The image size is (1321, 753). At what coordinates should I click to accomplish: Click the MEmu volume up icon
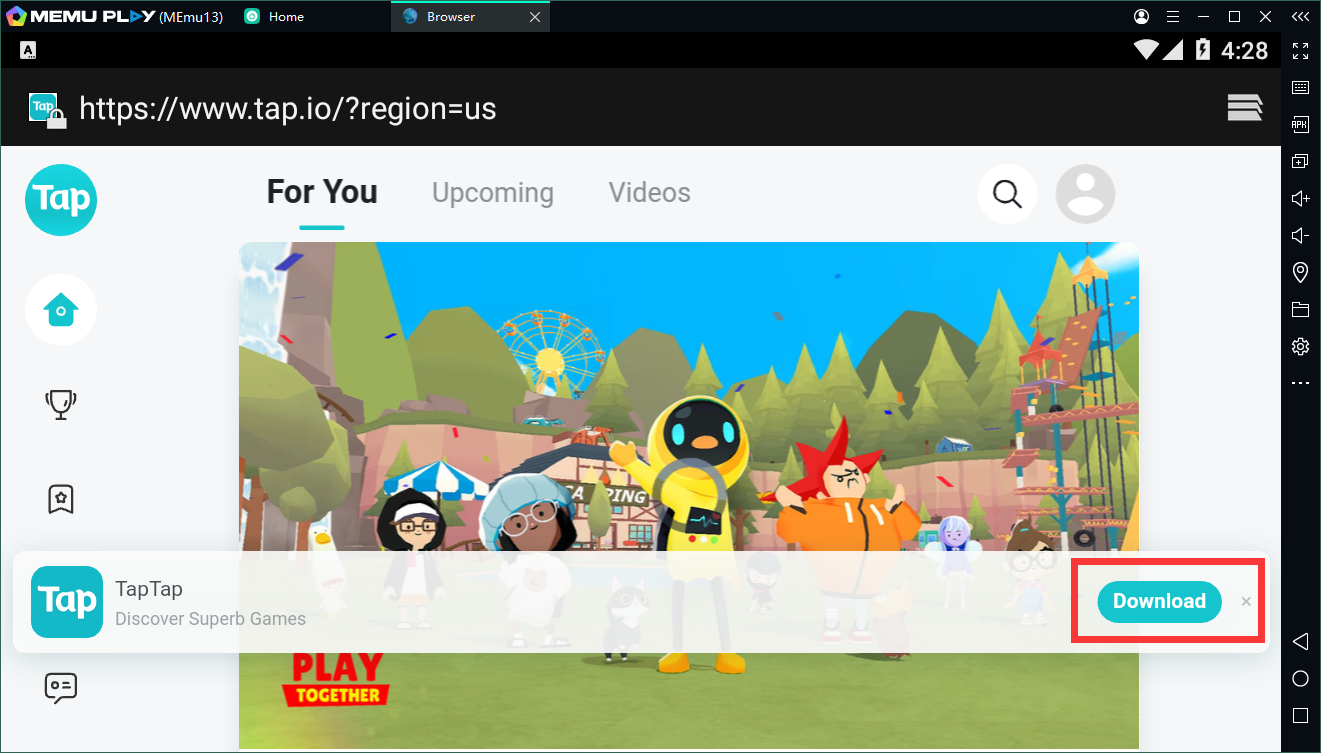[1300, 198]
